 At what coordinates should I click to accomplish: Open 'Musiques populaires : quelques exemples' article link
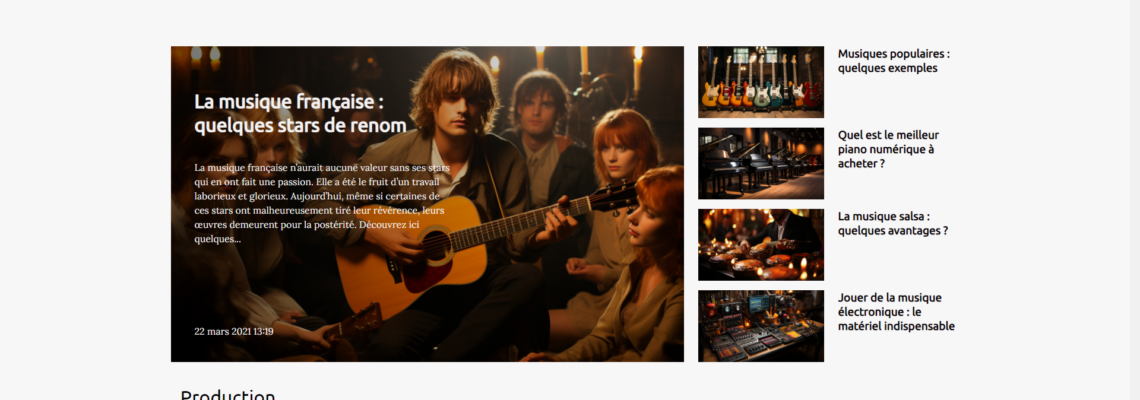pos(894,61)
